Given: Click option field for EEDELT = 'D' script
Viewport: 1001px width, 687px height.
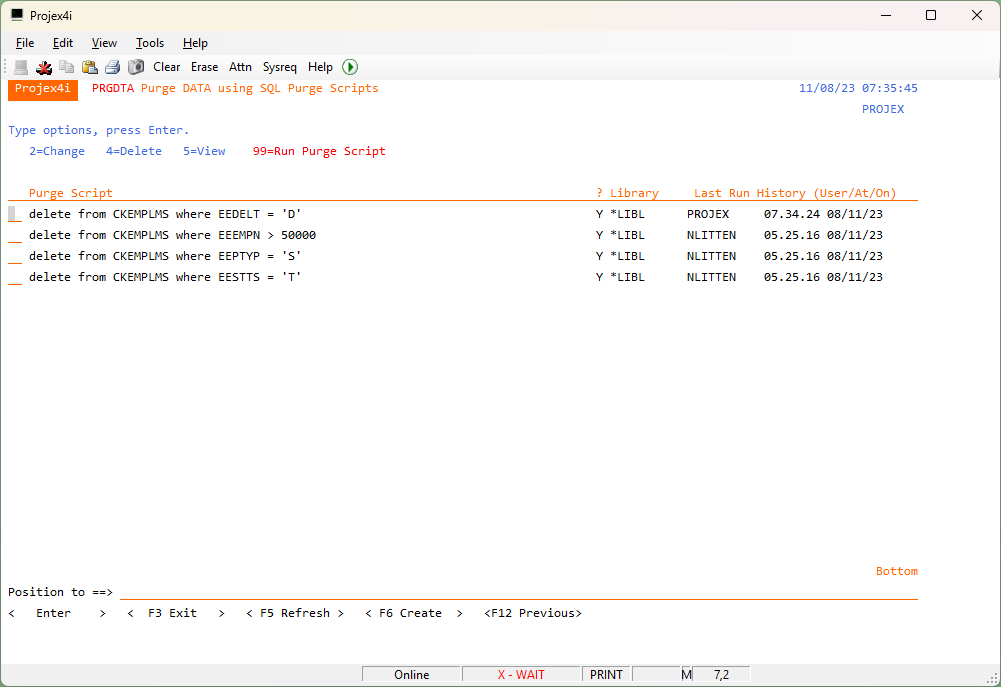Looking at the screenshot, I should point(15,214).
